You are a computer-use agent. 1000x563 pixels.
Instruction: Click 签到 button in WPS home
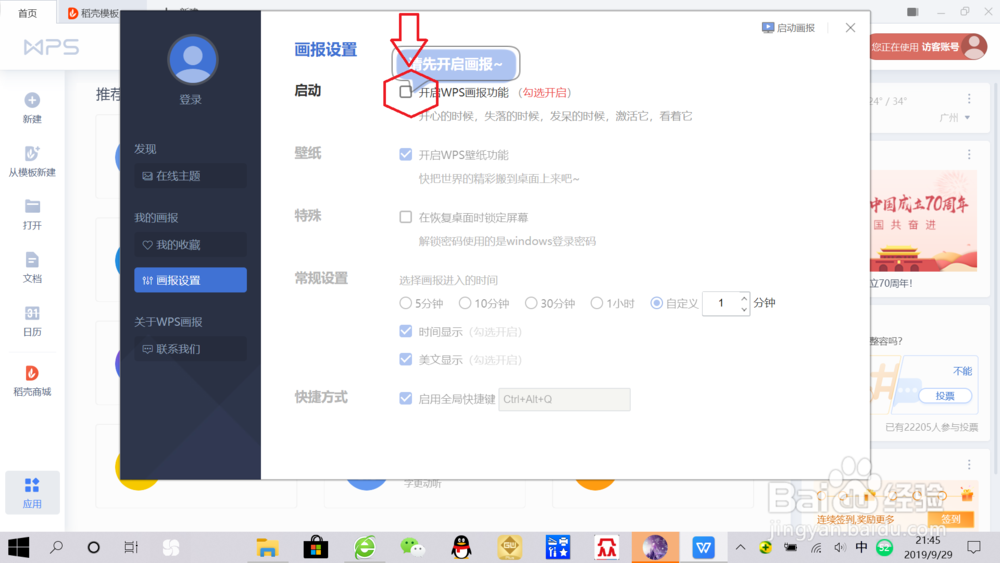(x=950, y=519)
